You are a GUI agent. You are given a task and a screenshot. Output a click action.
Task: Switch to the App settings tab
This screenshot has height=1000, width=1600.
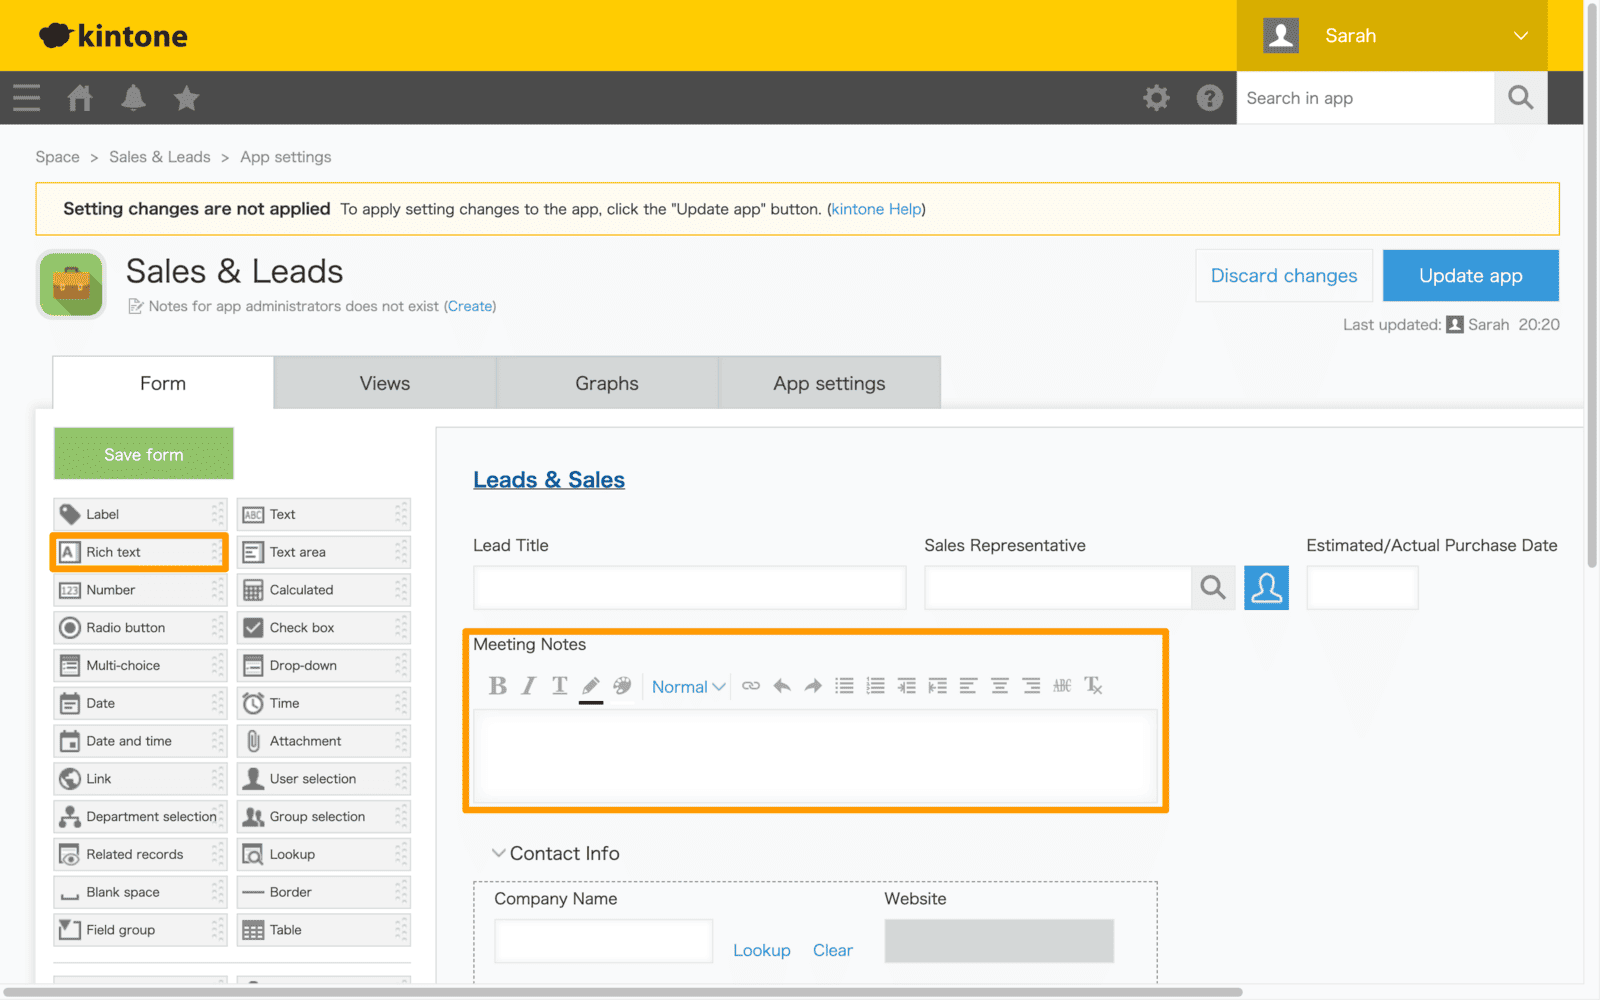click(829, 383)
